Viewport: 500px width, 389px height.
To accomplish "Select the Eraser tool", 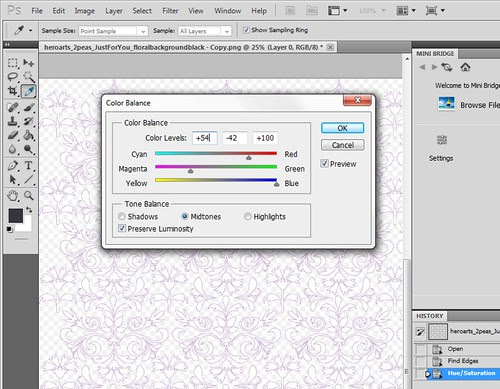I will pyautogui.click(x=13, y=135).
